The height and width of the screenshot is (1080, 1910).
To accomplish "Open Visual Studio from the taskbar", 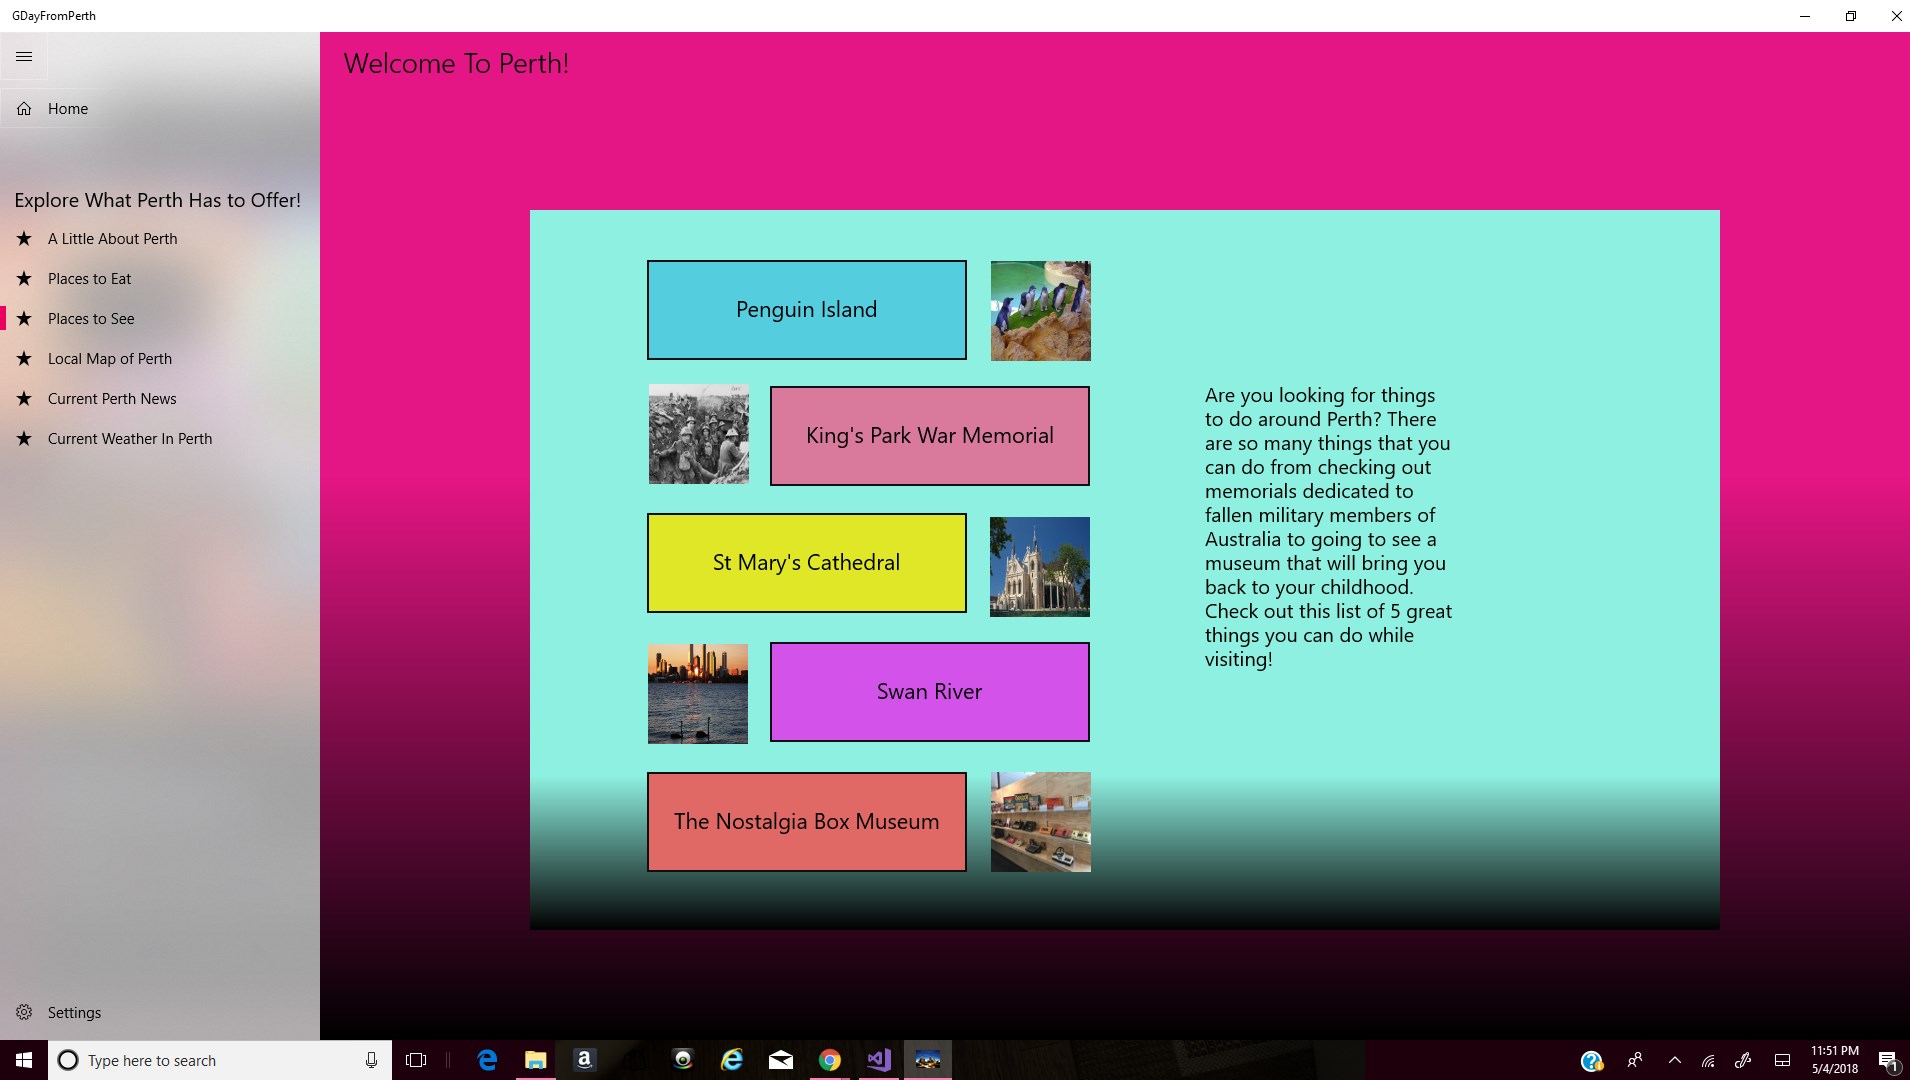I will click(879, 1060).
